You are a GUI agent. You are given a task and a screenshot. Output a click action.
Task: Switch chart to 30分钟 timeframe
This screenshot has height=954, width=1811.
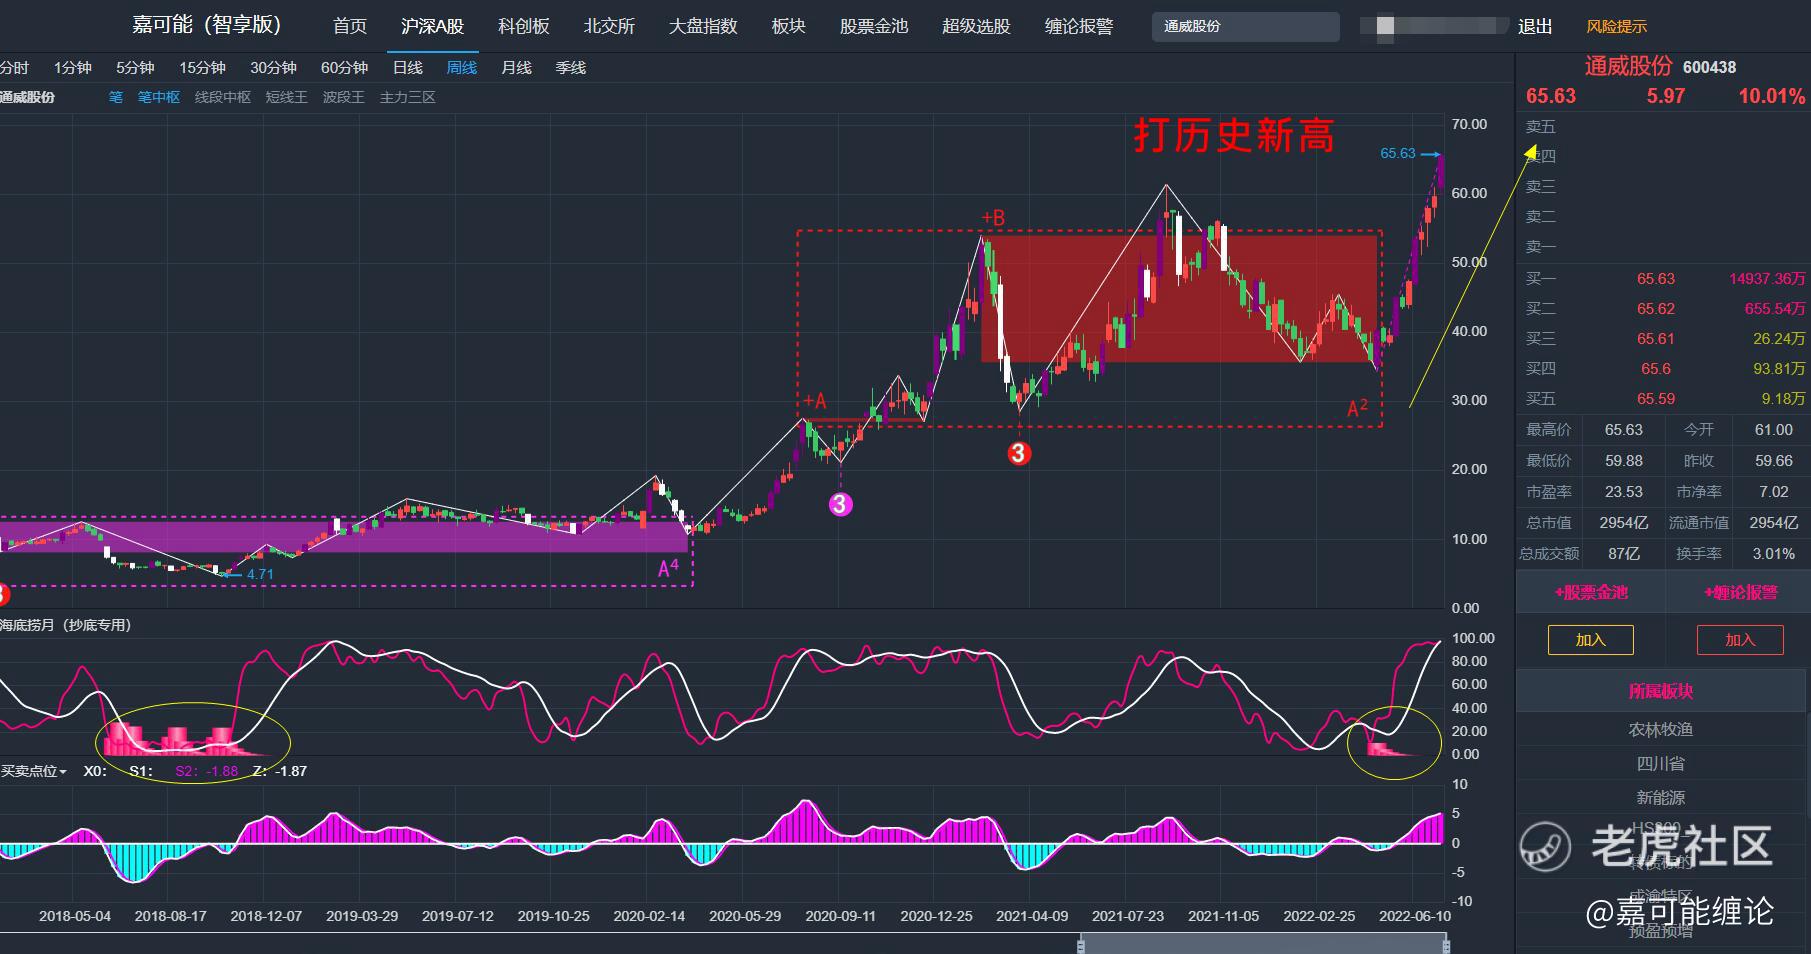click(273, 68)
